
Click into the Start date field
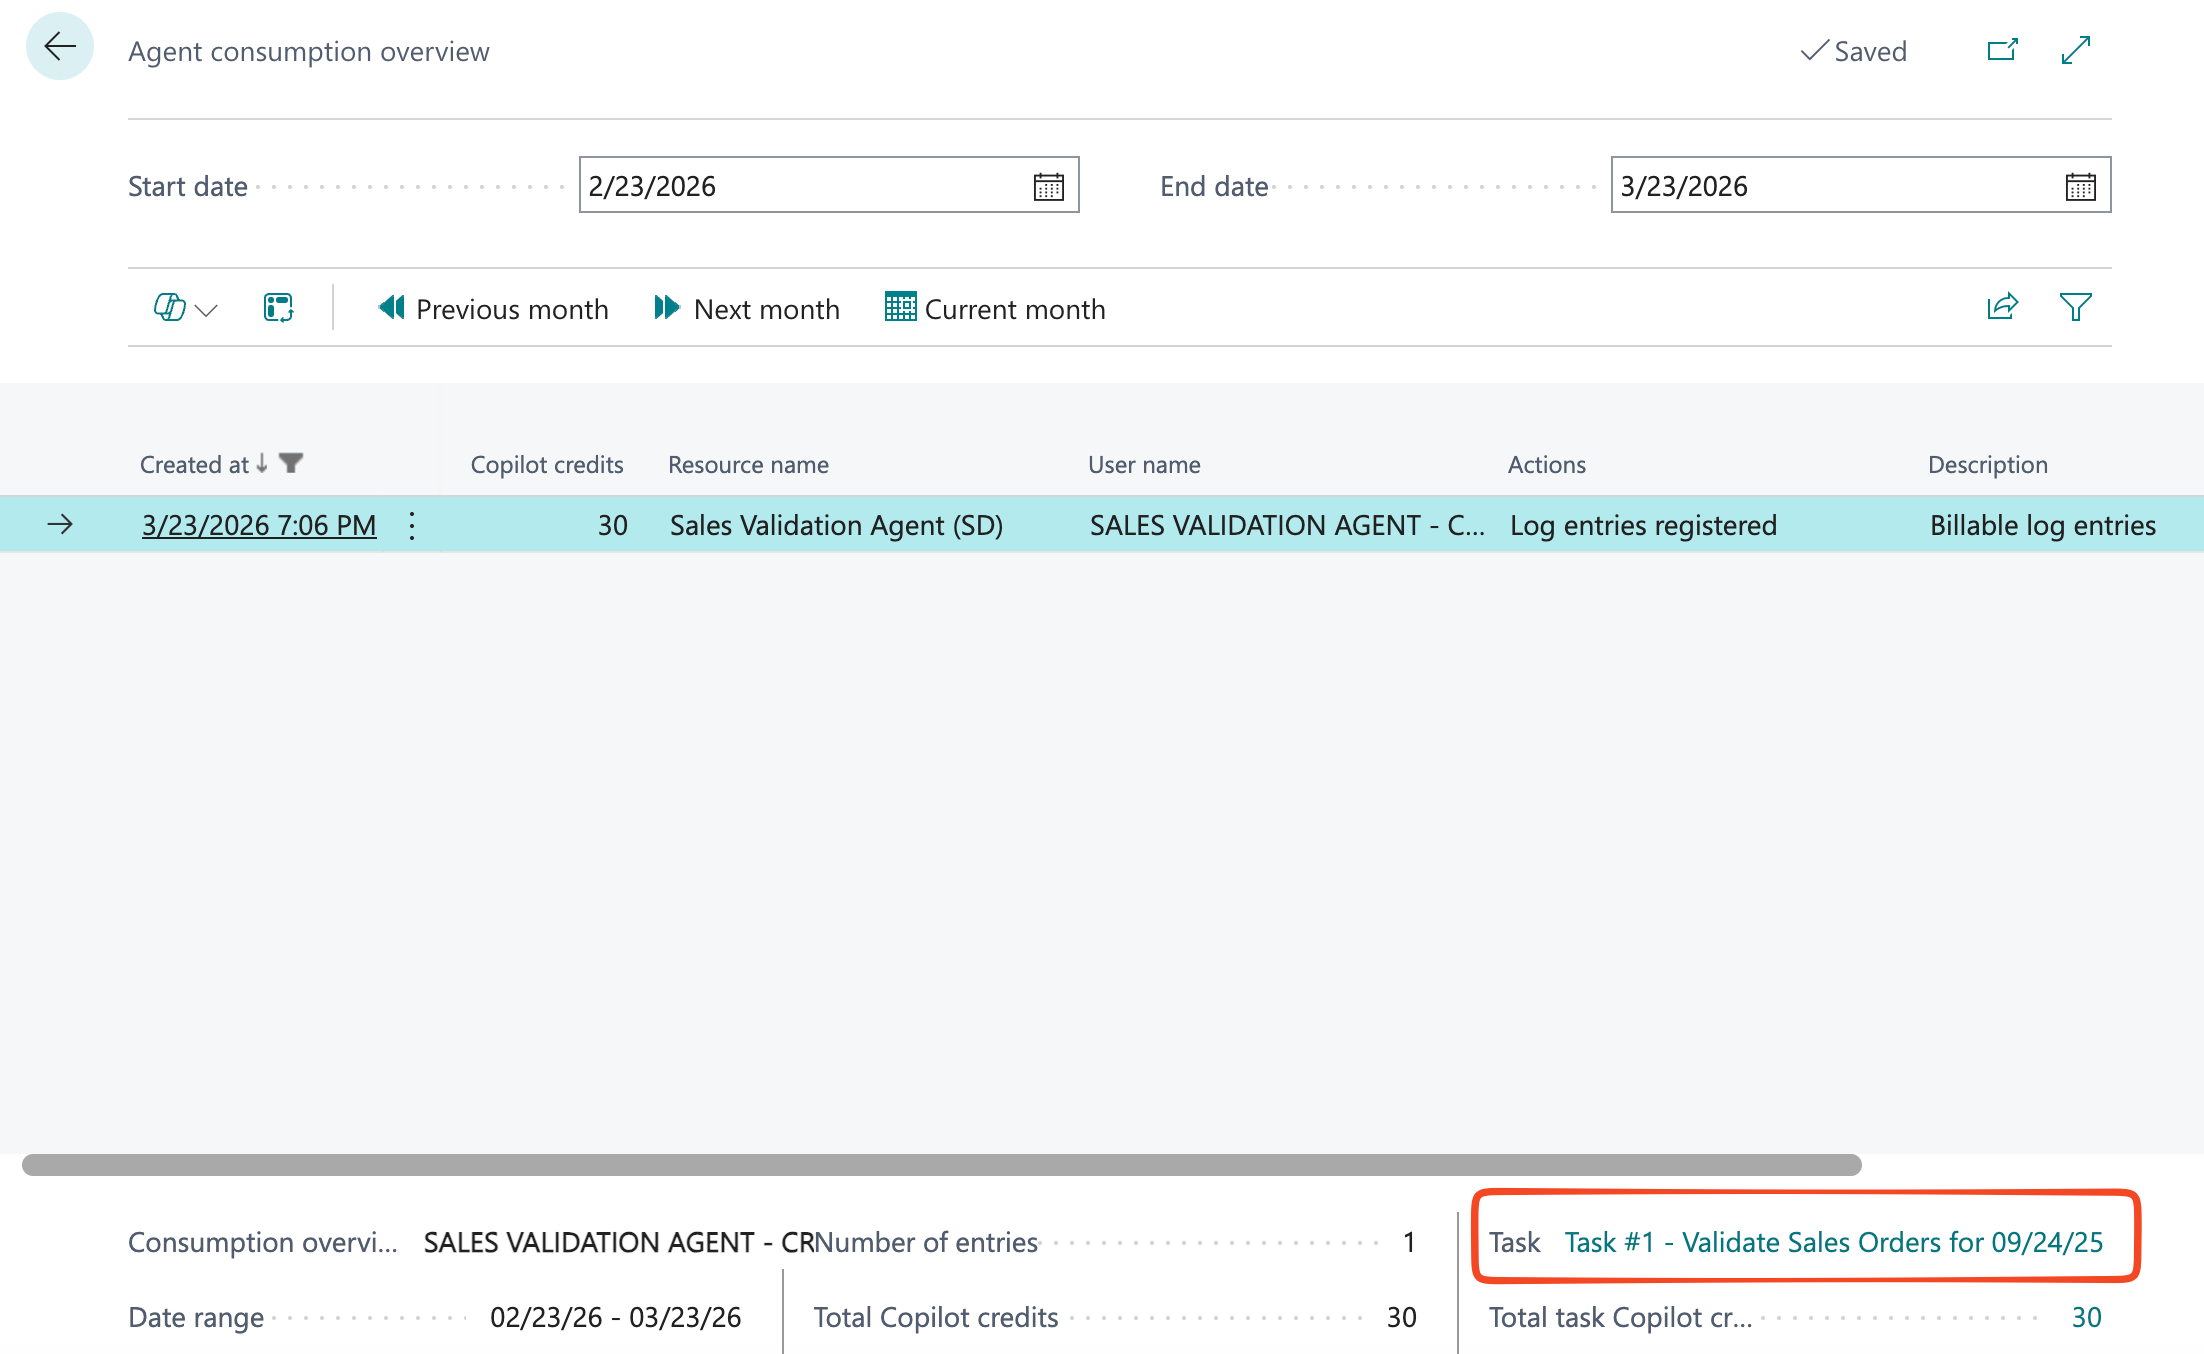[x=800, y=186]
